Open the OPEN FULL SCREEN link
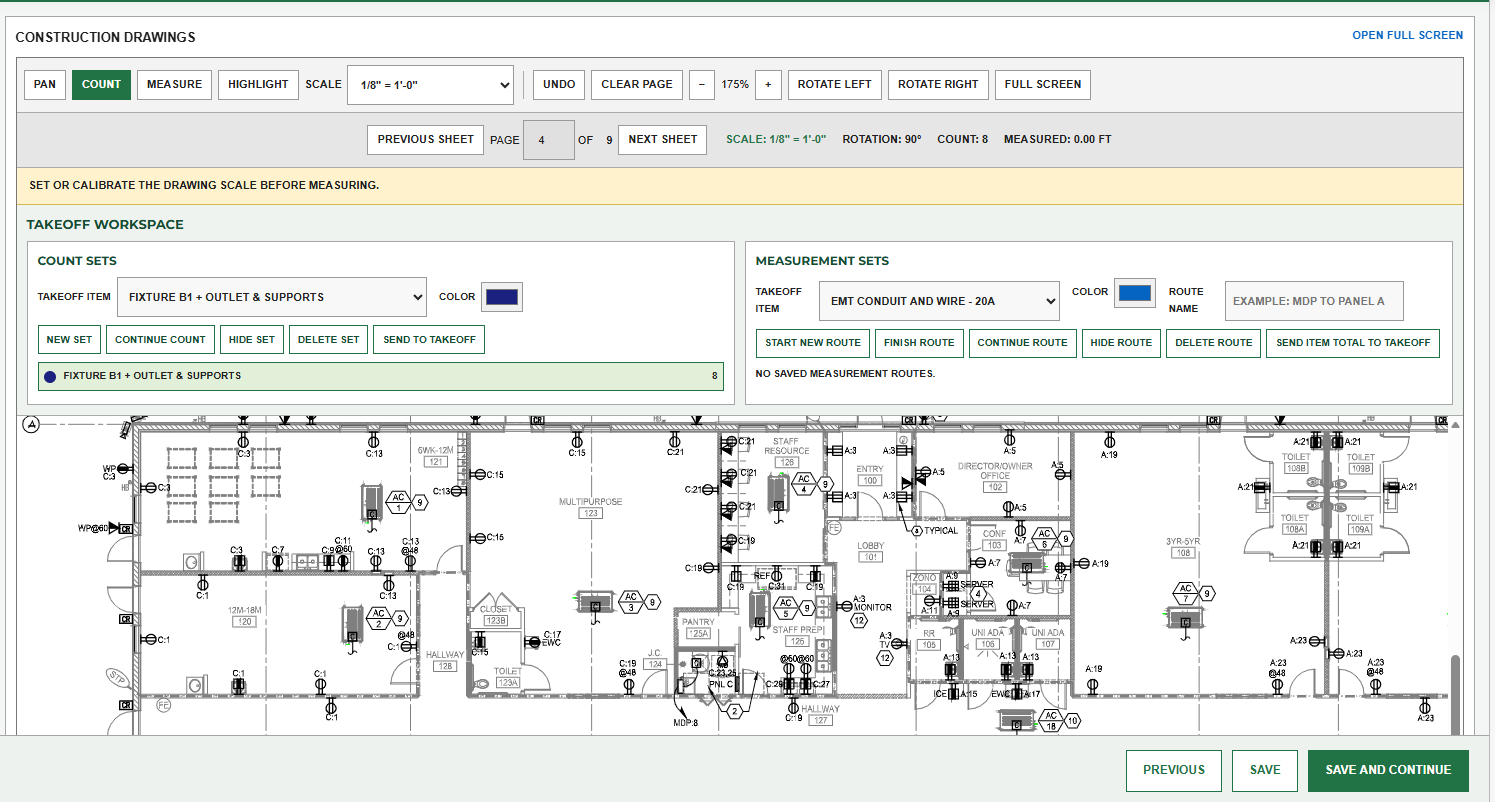1495x802 pixels. 1407,35
